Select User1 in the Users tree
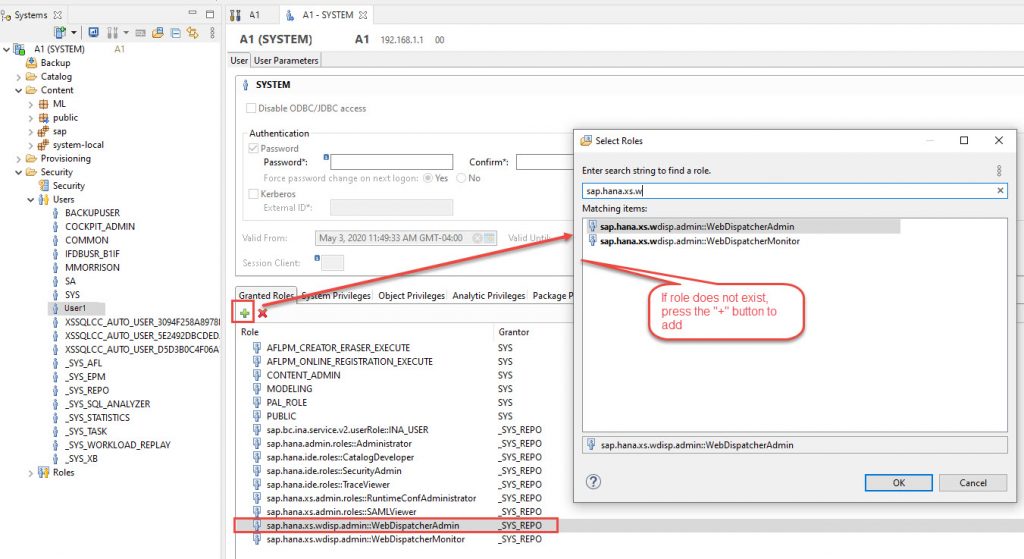Screen dimensions: 1024x559 [76, 308]
